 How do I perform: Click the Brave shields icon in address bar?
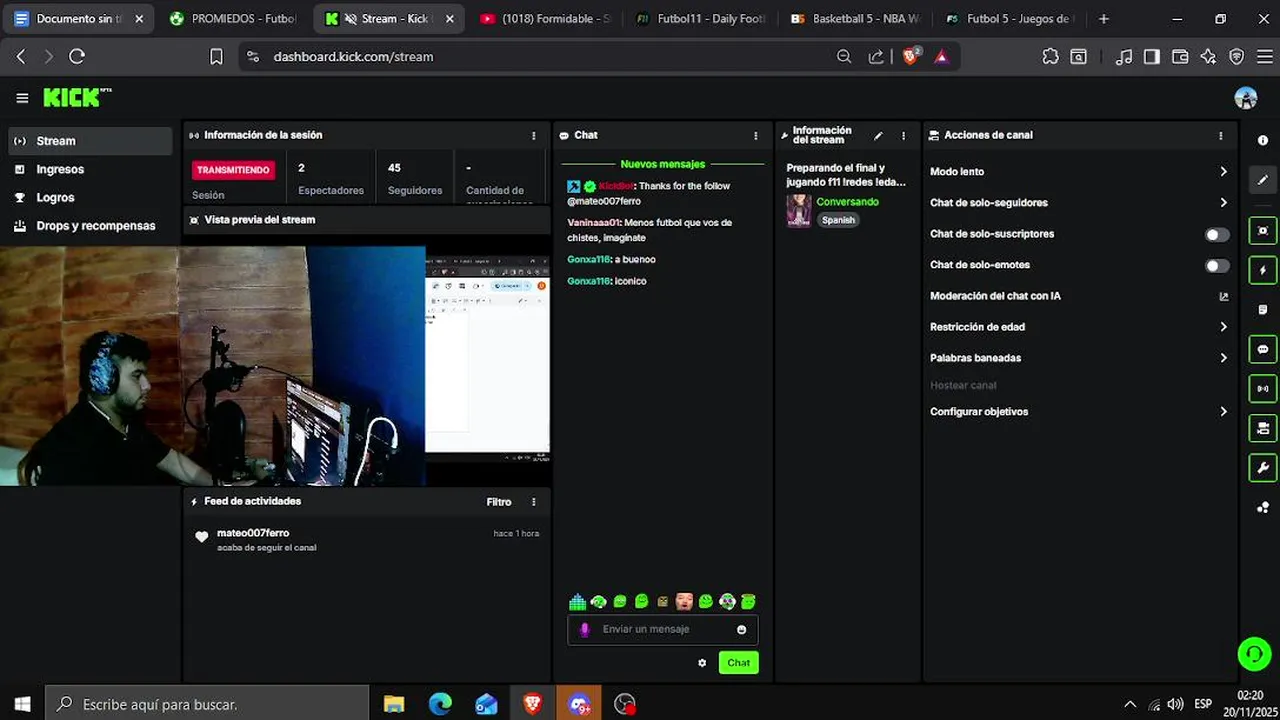pyautogui.click(x=911, y=57)
